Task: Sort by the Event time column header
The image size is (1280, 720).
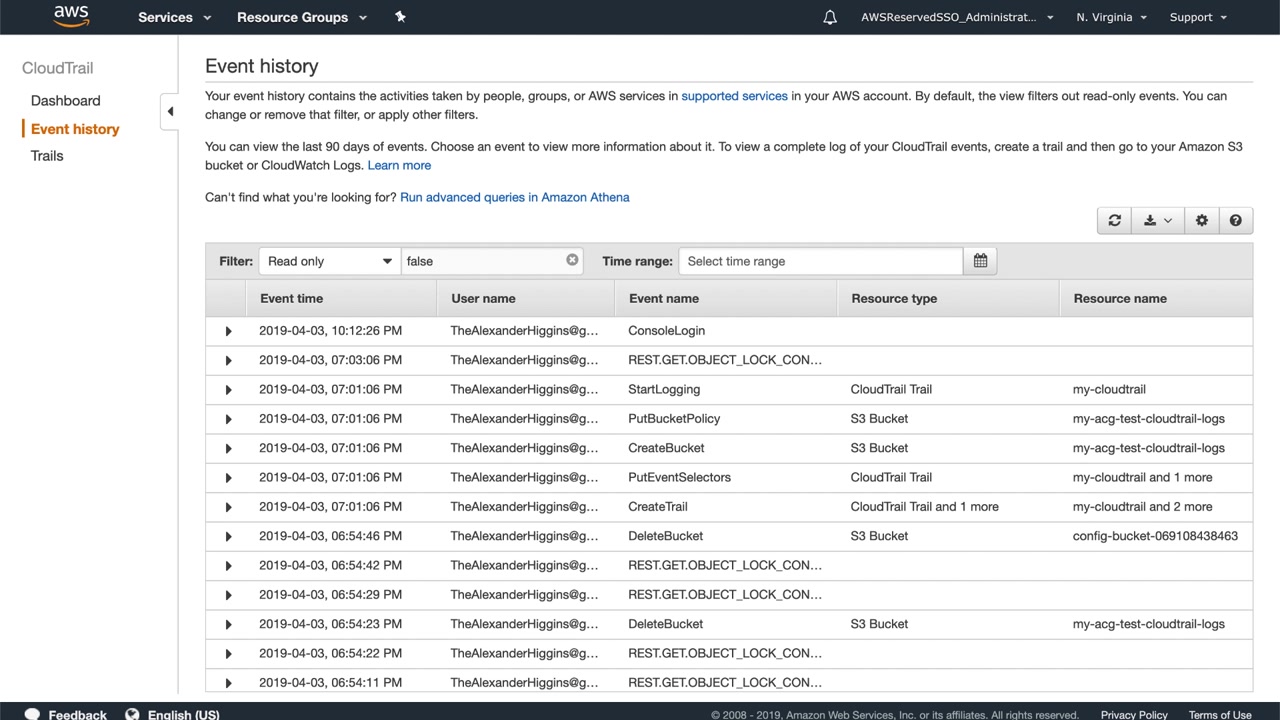Action: click(291, 298)
